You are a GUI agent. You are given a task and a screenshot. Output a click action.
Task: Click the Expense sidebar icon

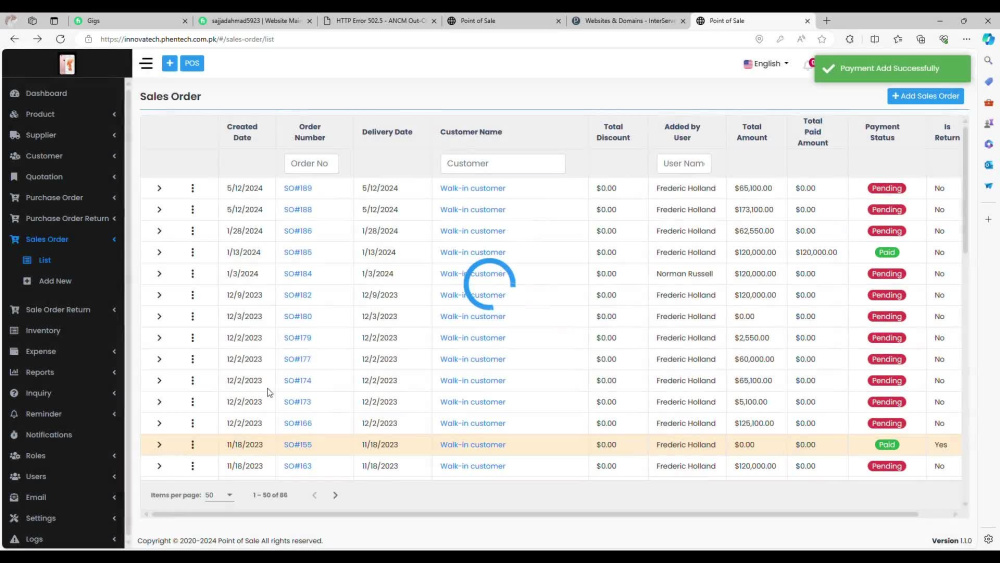coord(14,351)
